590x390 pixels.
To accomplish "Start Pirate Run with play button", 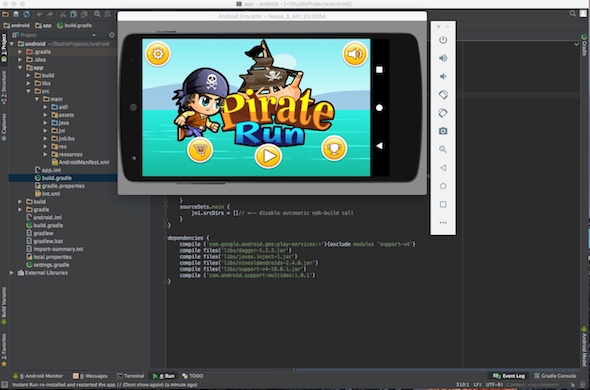I will 268,156.
